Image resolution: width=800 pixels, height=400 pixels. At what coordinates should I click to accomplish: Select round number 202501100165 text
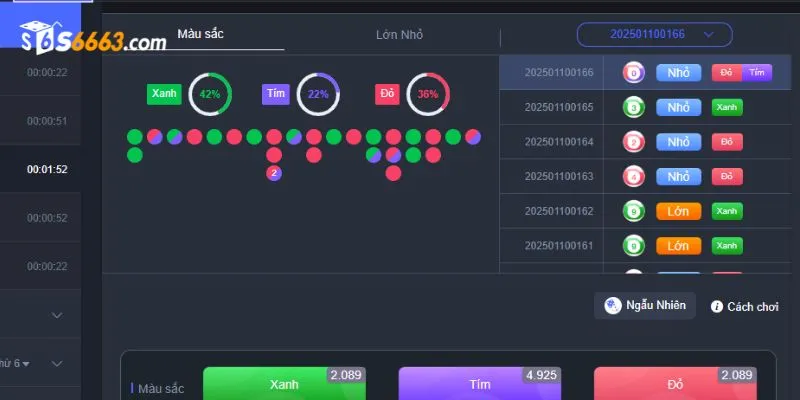(x=559, y=107)
